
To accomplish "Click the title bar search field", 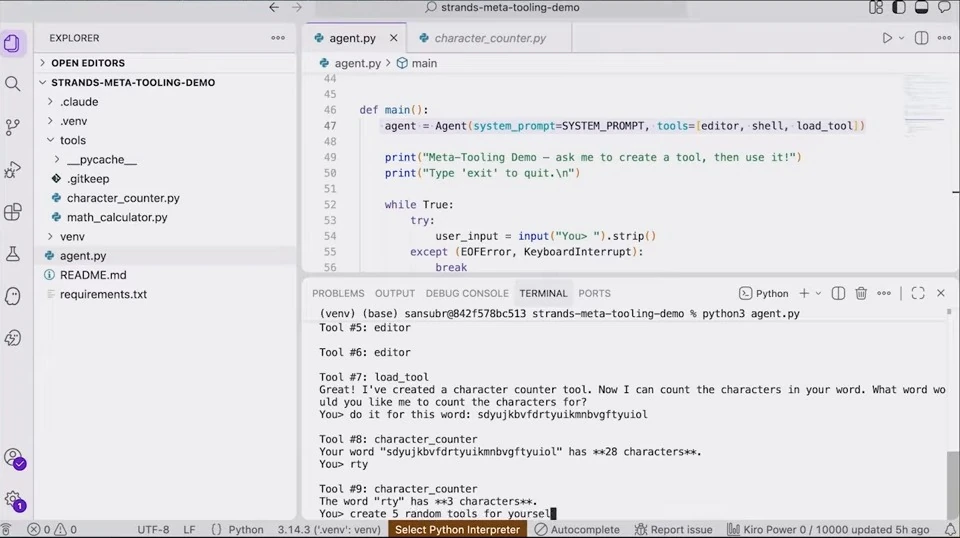I will click(x=501, y=7).
